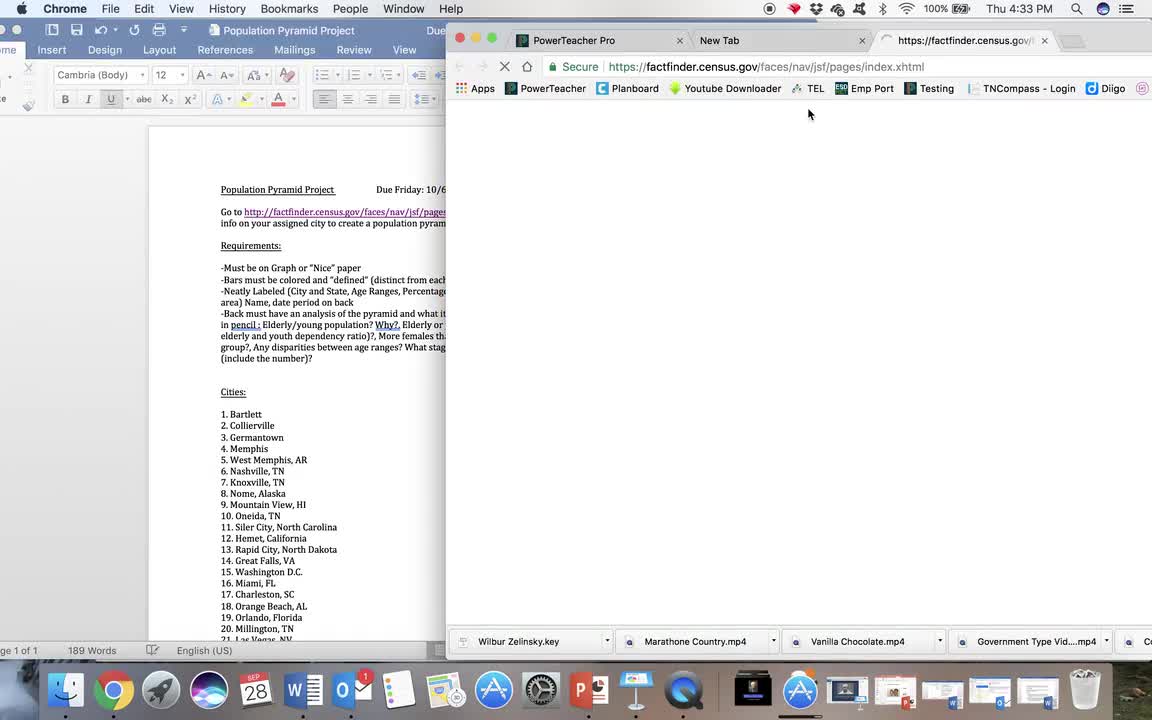Decrease font size in Word

(x=227, y=75)
